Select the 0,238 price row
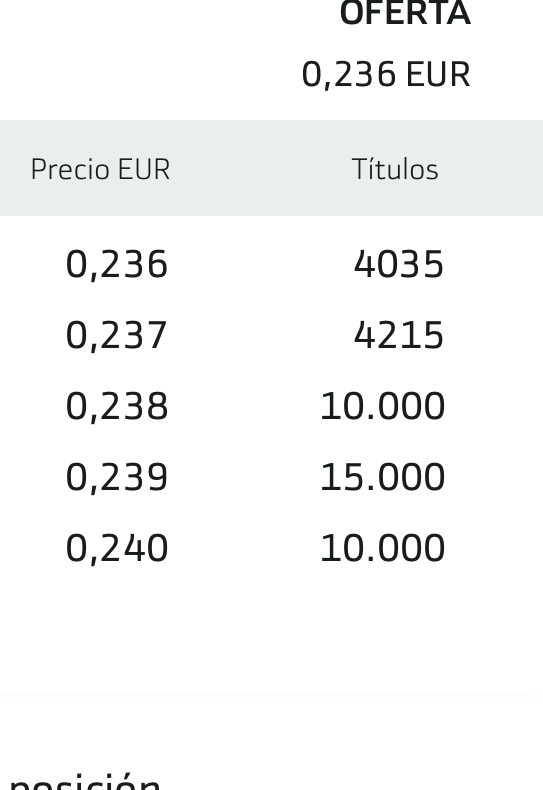543x790 pixels. click(x=272, y=406)
